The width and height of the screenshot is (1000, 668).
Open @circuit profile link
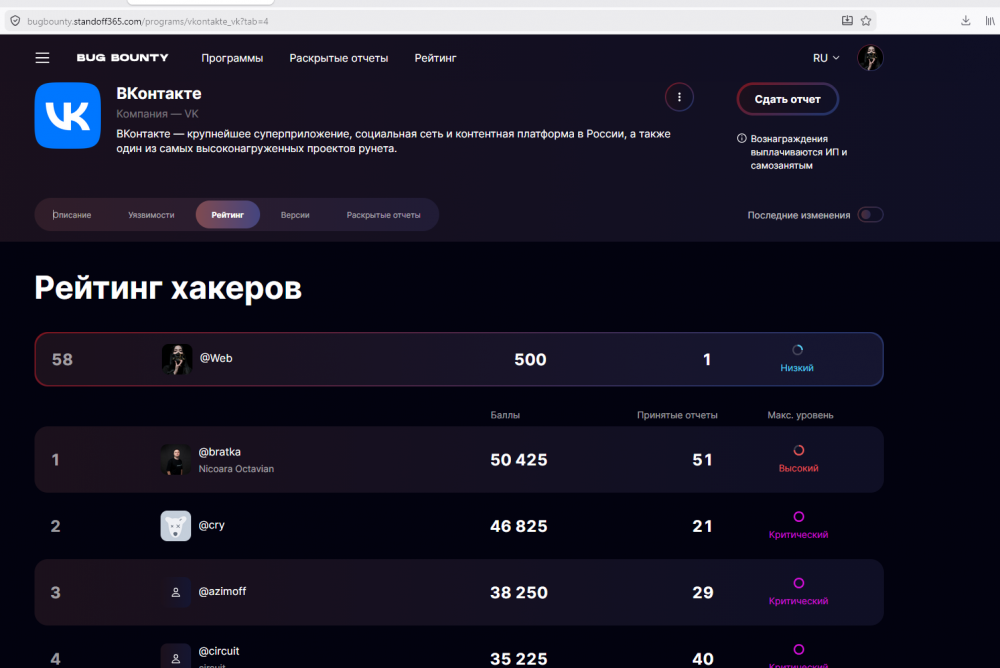tap(219, 651)
